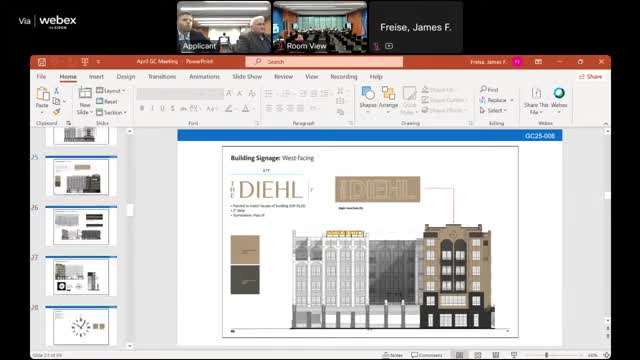The image size is (640, 360).
Task: Open the Help tab
Action: 376,77
